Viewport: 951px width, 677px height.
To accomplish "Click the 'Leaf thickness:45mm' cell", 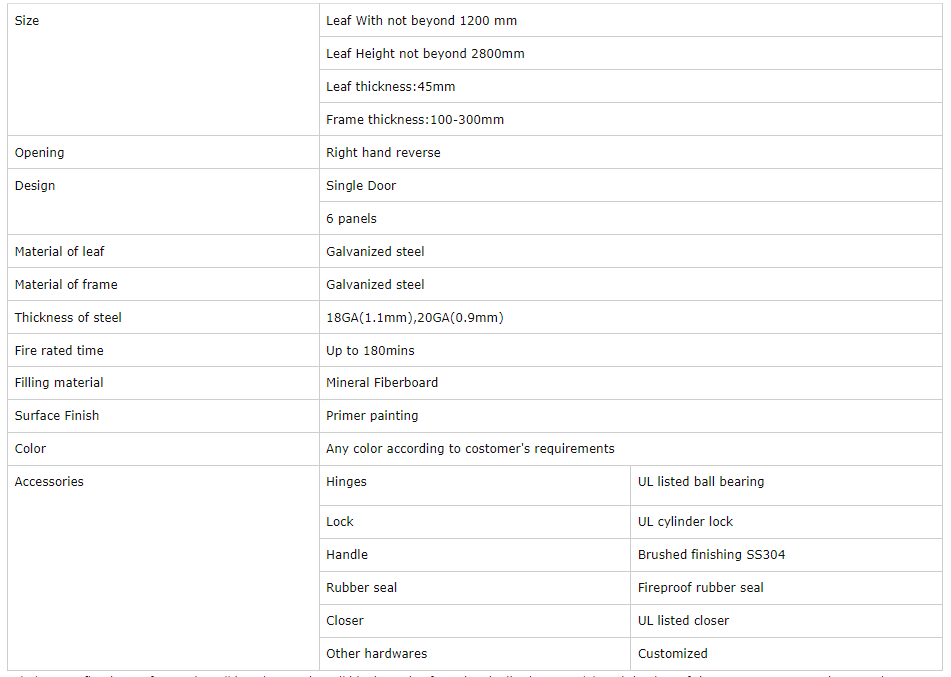I will pyautogui.click(x=390, y=87).
